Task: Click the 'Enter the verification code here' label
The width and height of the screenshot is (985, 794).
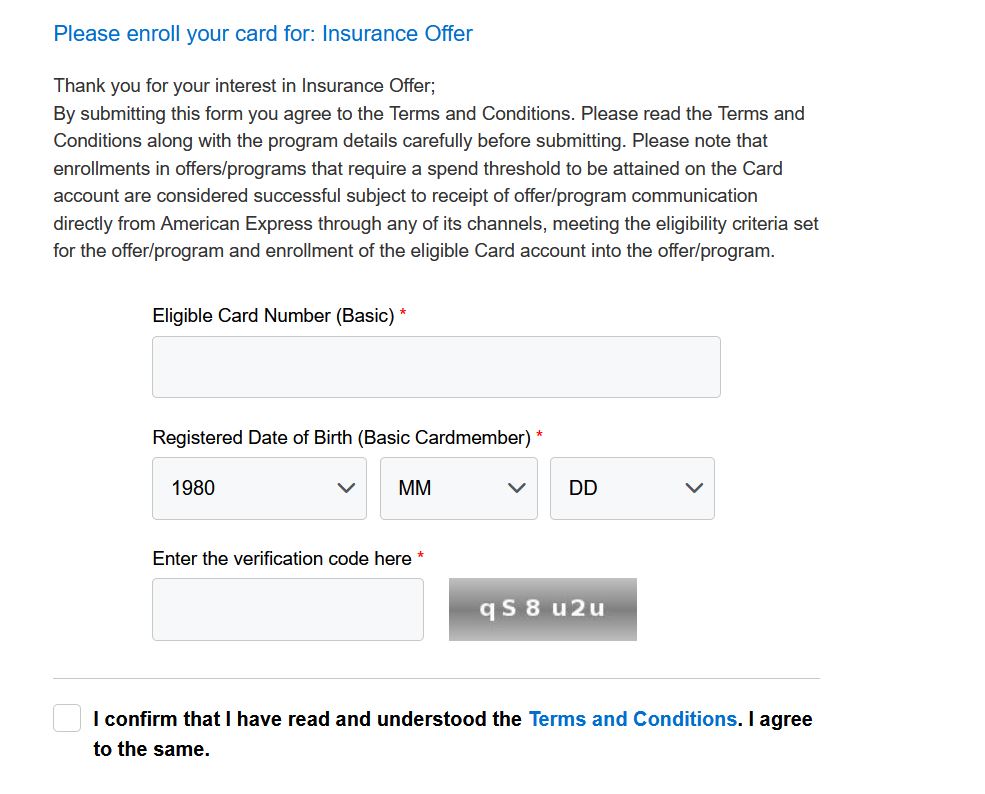Action: pos(282,558)
